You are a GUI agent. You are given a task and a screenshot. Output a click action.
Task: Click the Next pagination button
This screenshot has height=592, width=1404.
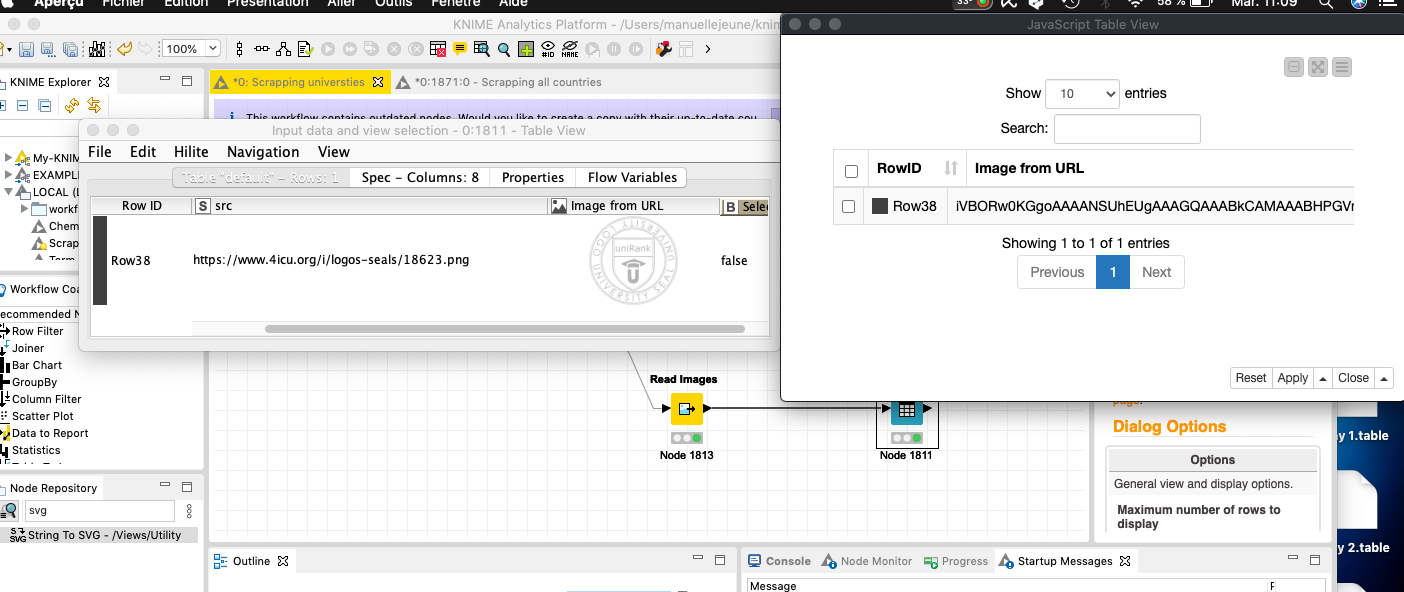[1156, 272]
